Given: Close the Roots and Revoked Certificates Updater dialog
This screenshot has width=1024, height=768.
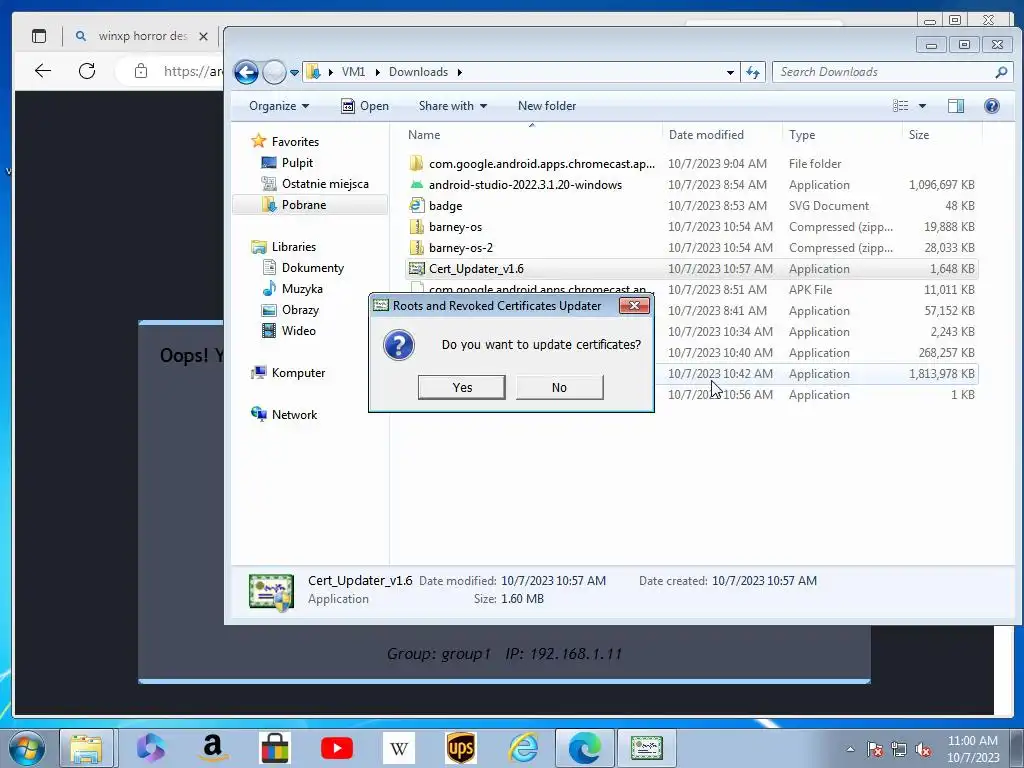Looking at the screenshot, I should pyautogui.click(x=633, y=306).
